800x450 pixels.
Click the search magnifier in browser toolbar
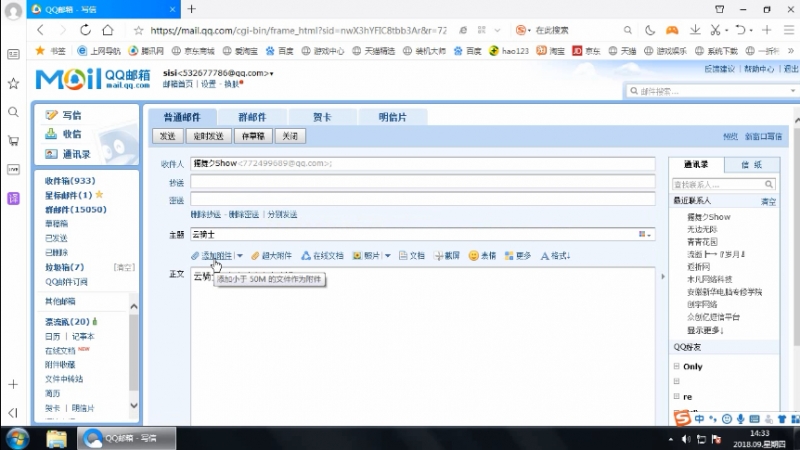(628, 30)
